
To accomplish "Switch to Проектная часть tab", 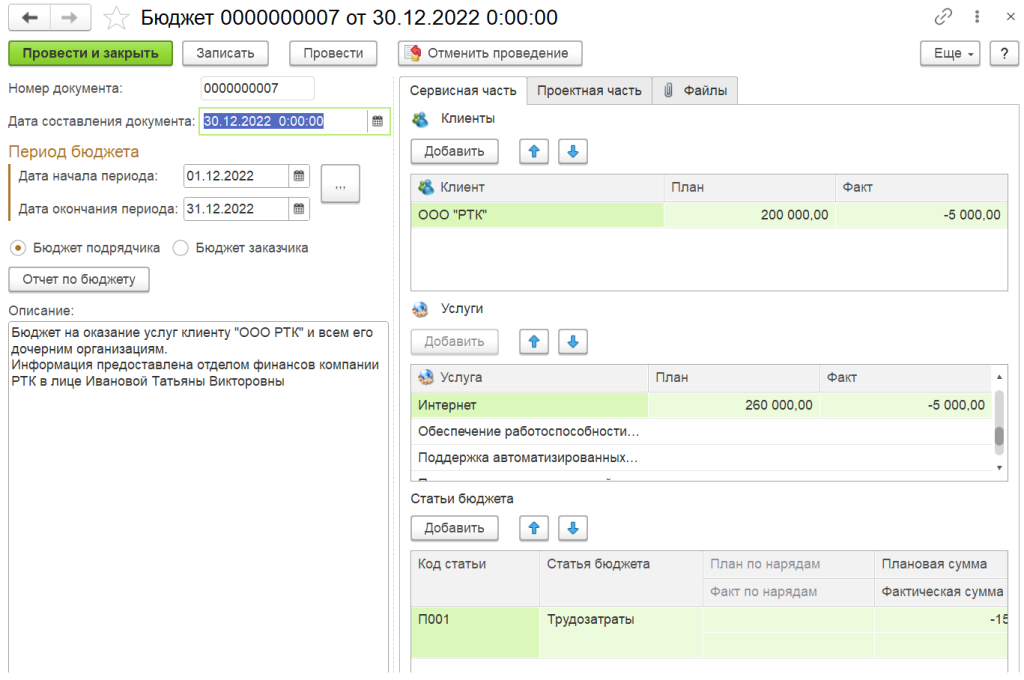I will point(589,90).
